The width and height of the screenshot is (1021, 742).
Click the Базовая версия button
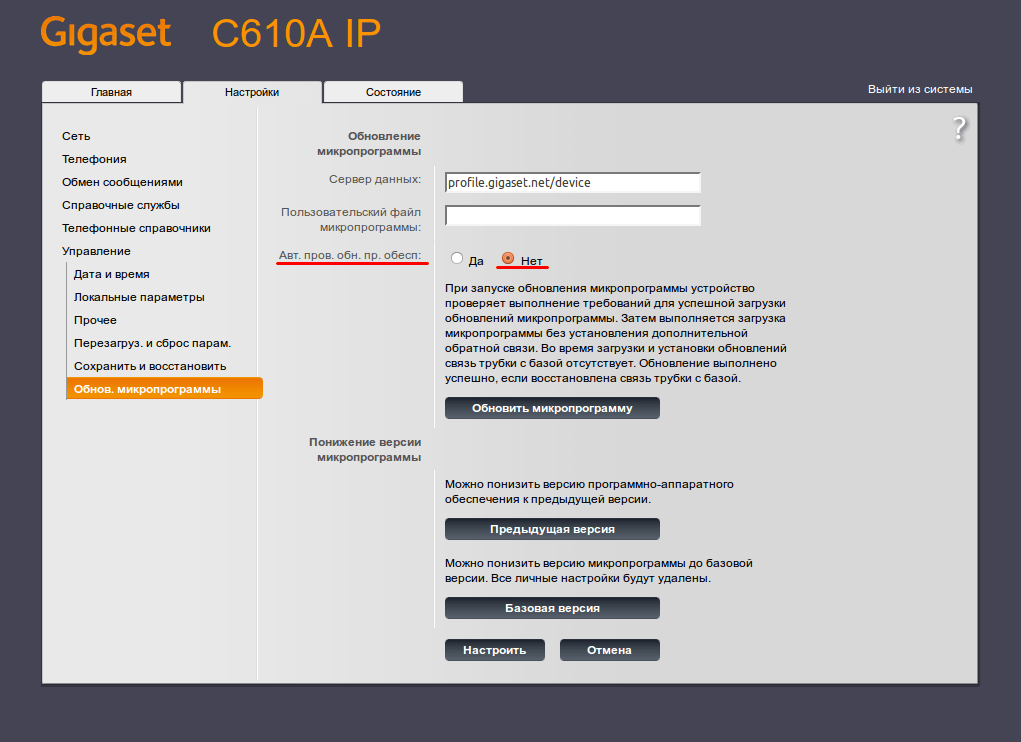[x=552, y=608]
